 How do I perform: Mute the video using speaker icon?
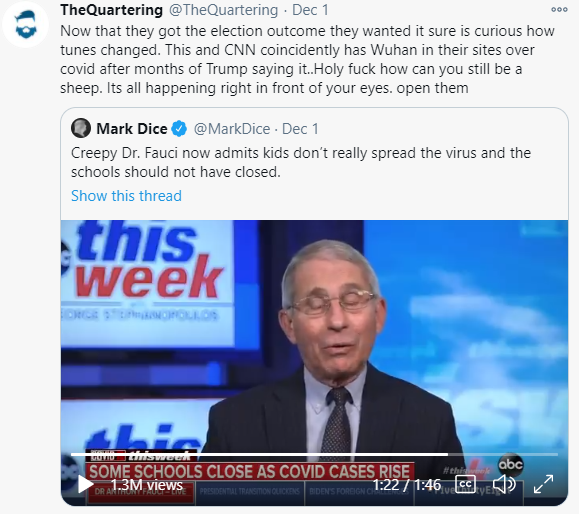click(x=504, y=484)
